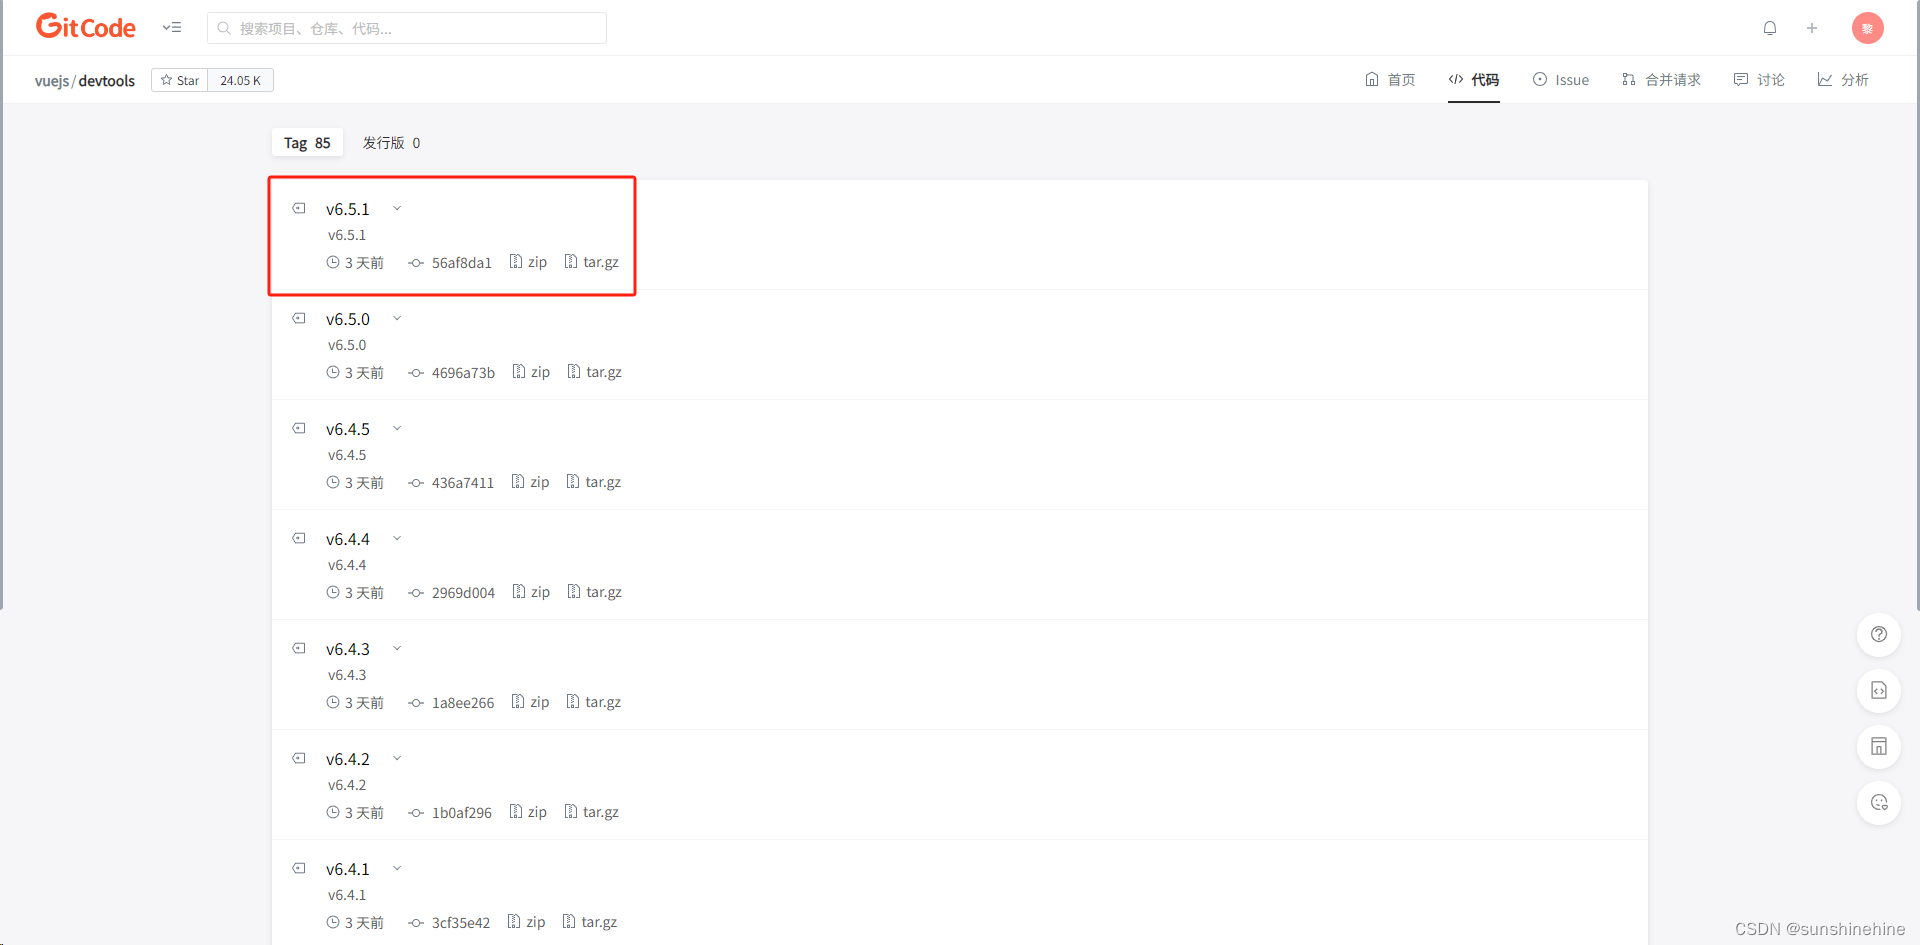This screenshot has height=945, width=1920.
Task: Open the help question mark floating button
Action: tap(1879, 634)
